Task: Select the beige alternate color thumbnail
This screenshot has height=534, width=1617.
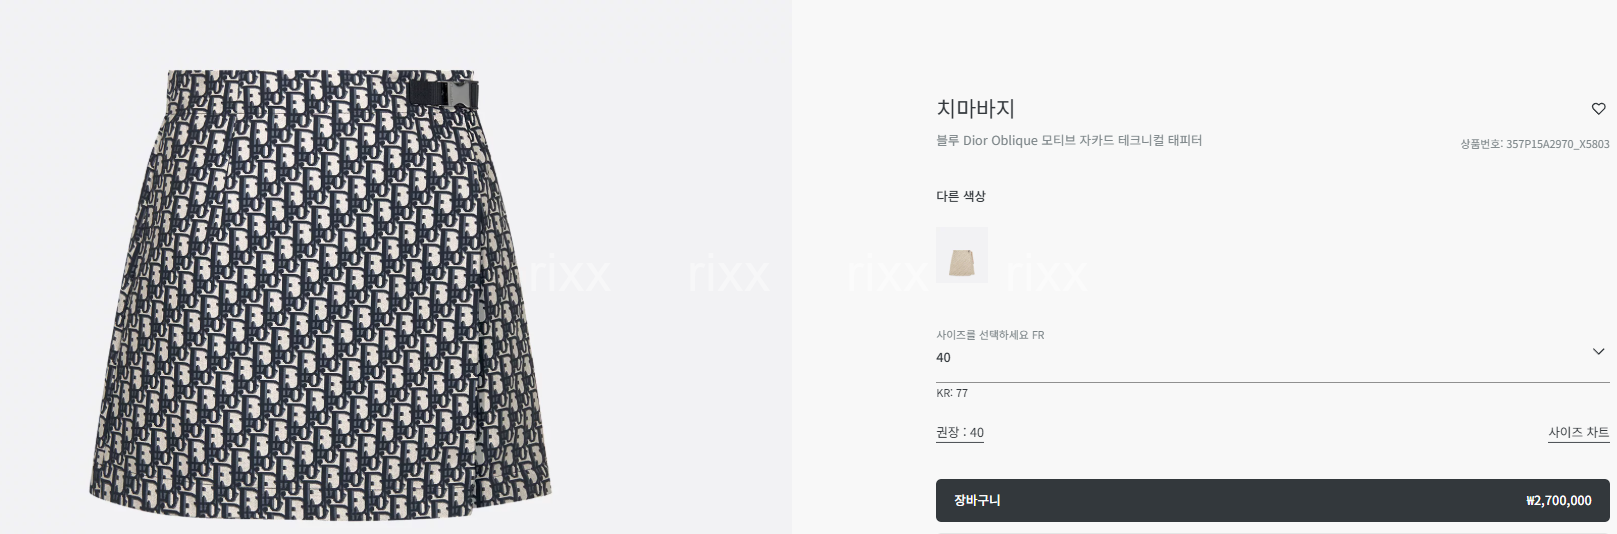Action: 962,254
